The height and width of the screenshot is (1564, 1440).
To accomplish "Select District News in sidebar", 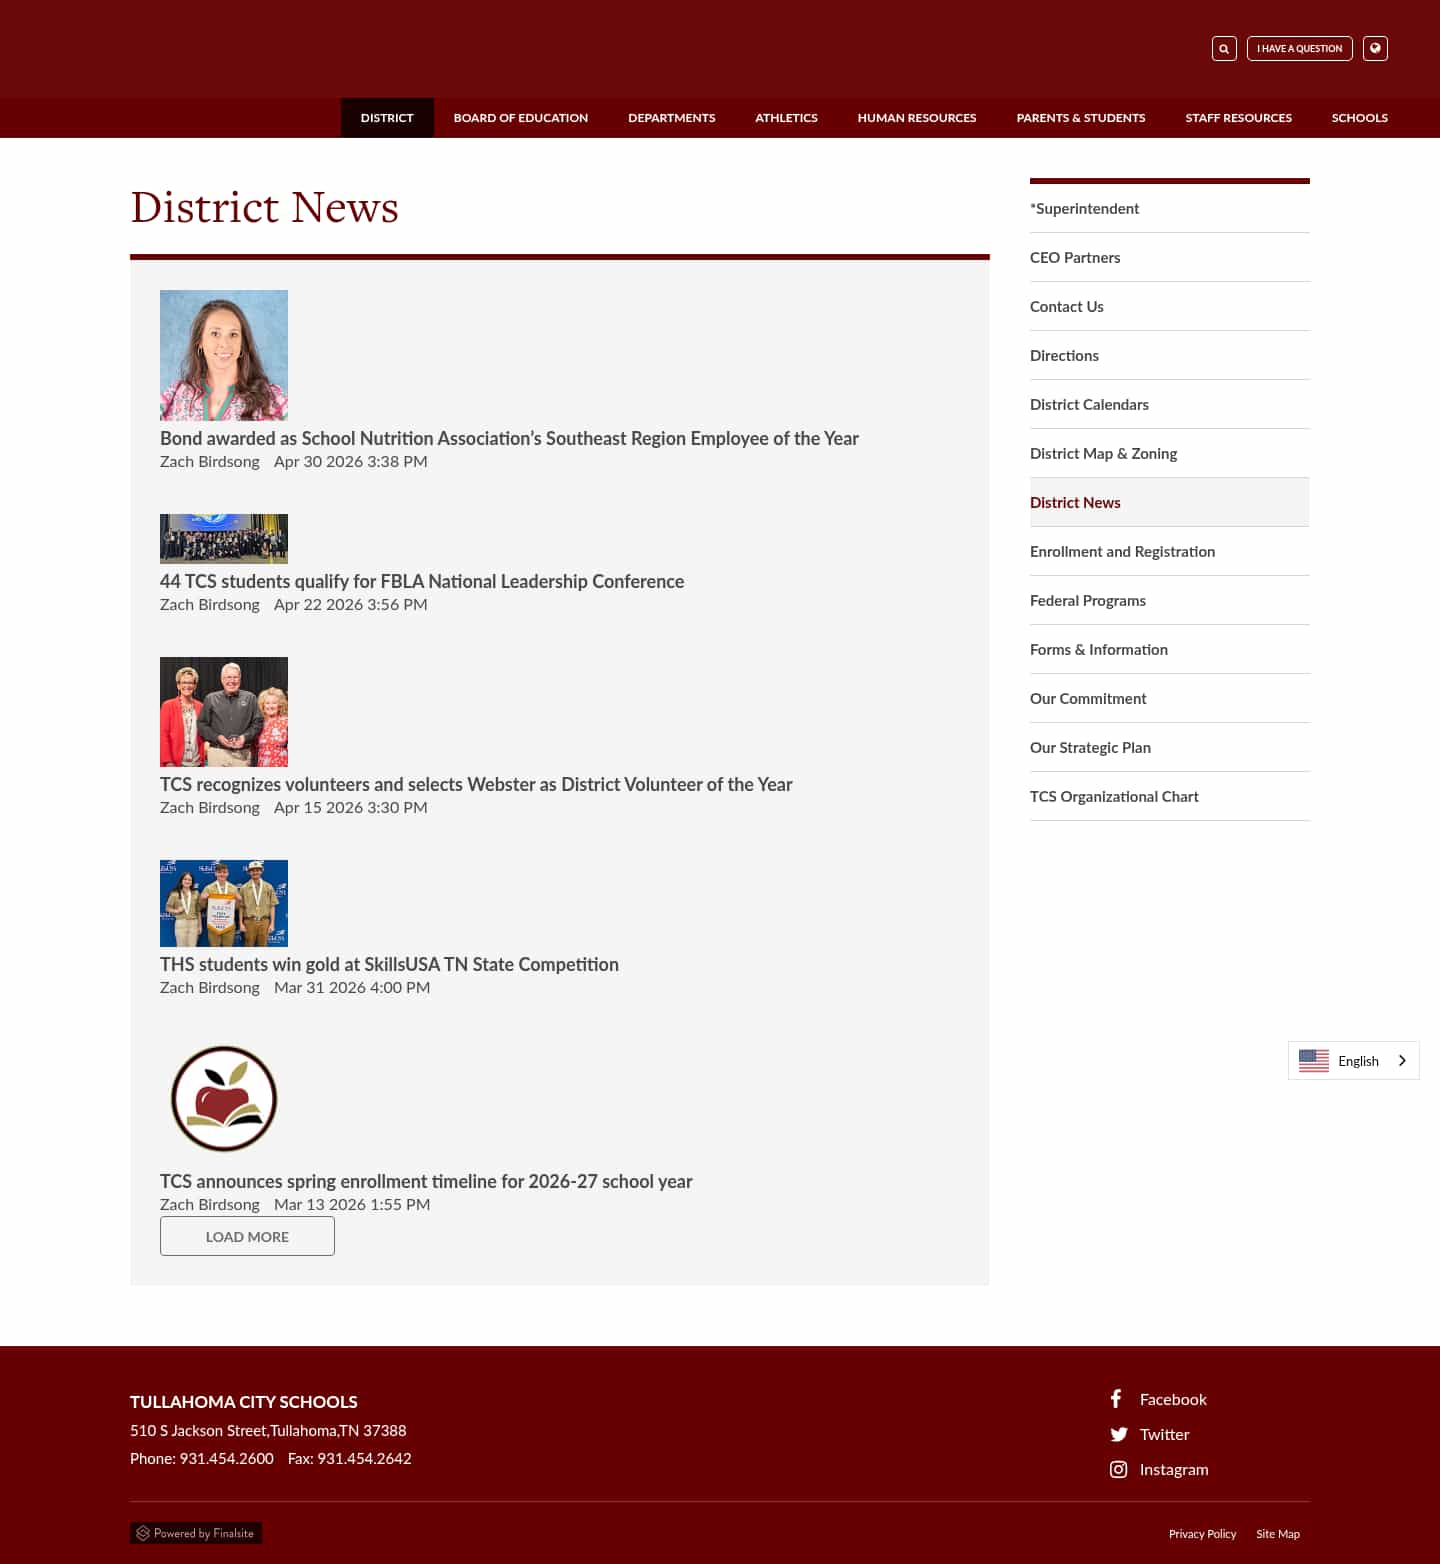I will tap(1170, 502).
